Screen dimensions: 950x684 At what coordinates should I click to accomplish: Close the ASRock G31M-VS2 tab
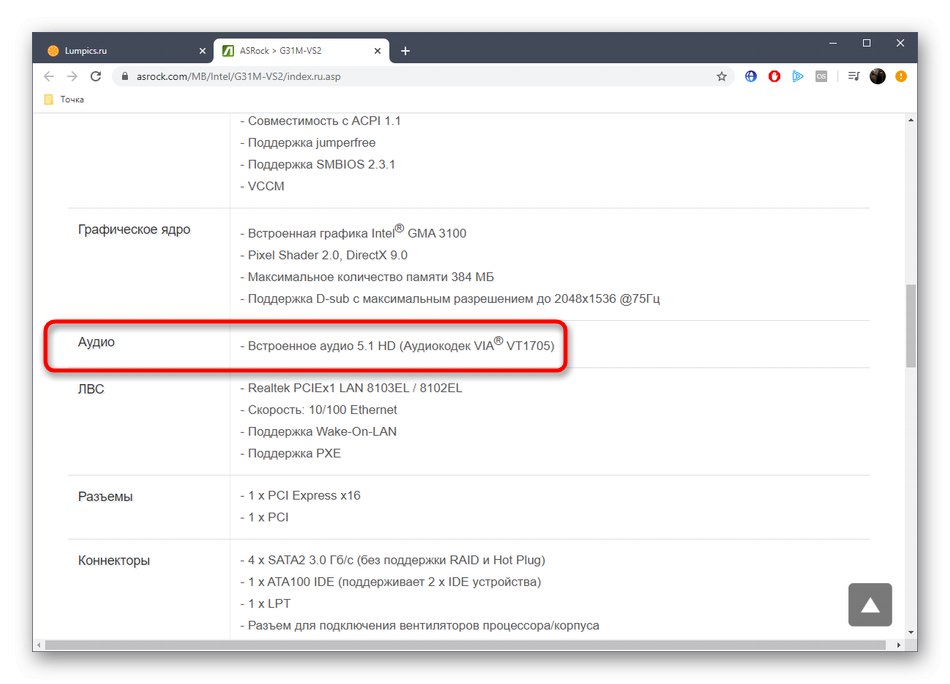377,51
